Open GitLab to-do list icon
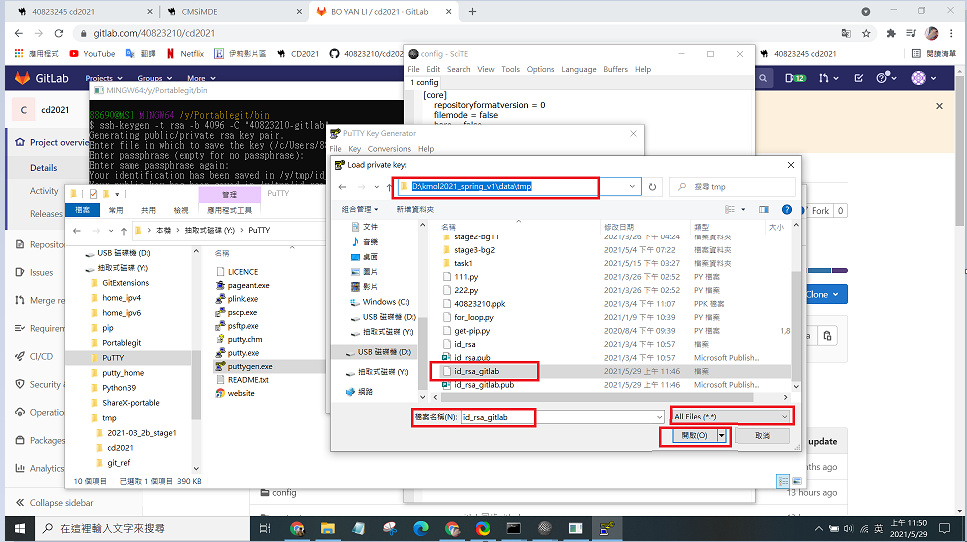 point(858,78)
